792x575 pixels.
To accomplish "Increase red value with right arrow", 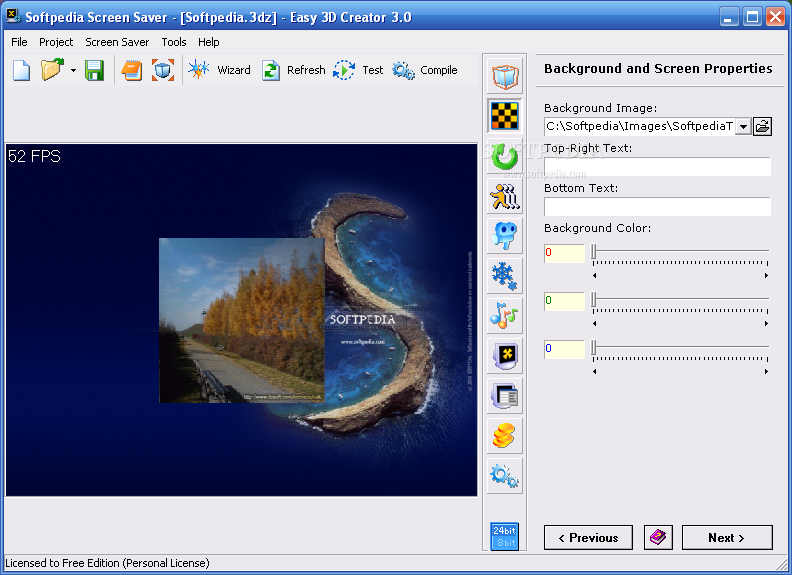I will [x=766, y=276].
